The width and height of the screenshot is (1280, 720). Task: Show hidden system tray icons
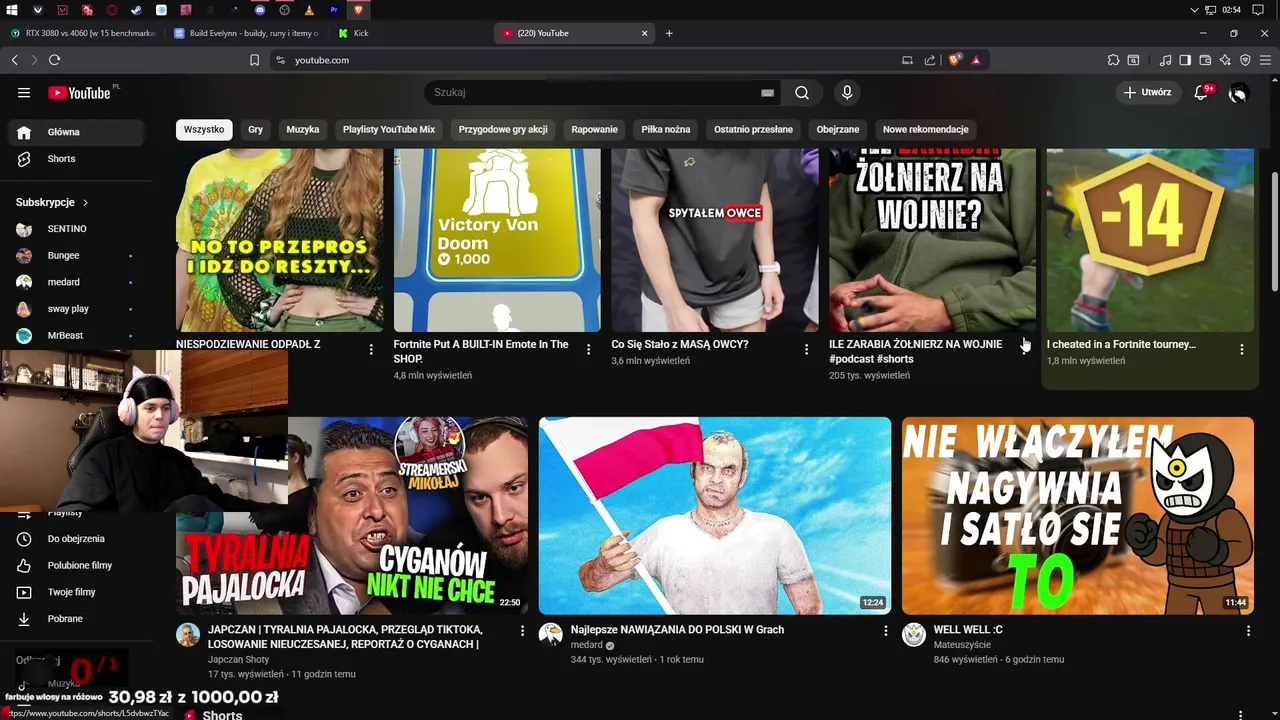click(1194, 10)
